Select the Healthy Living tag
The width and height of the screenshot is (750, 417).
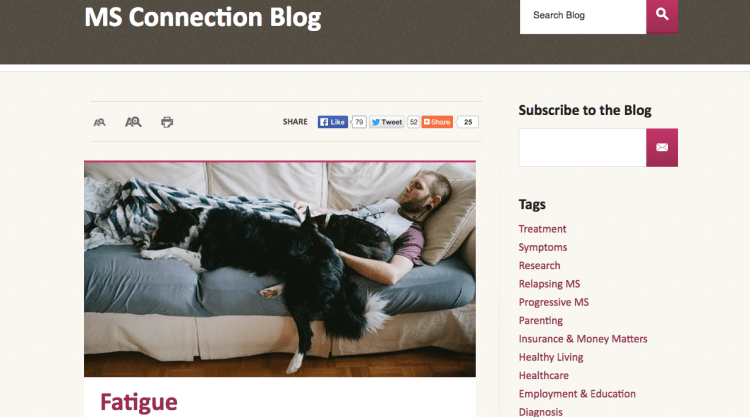pyautogui.click(x=551, y=357)
